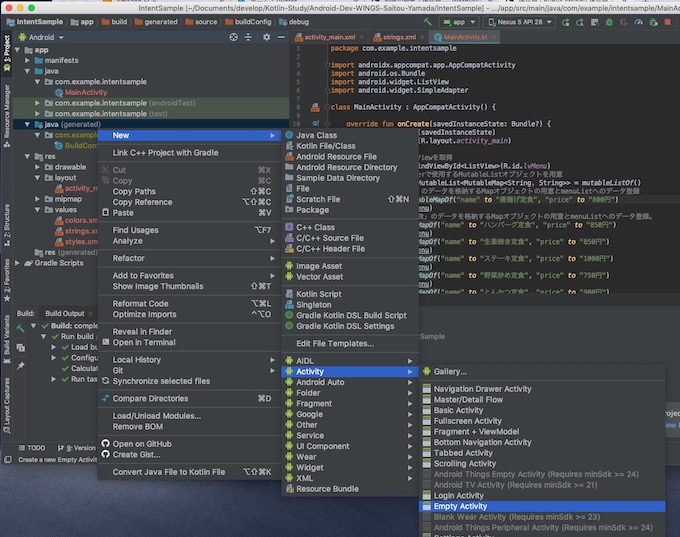Open the Android project view dropdown
The image size is (680, 537).
pyautogui.click(x=41, y=37)
